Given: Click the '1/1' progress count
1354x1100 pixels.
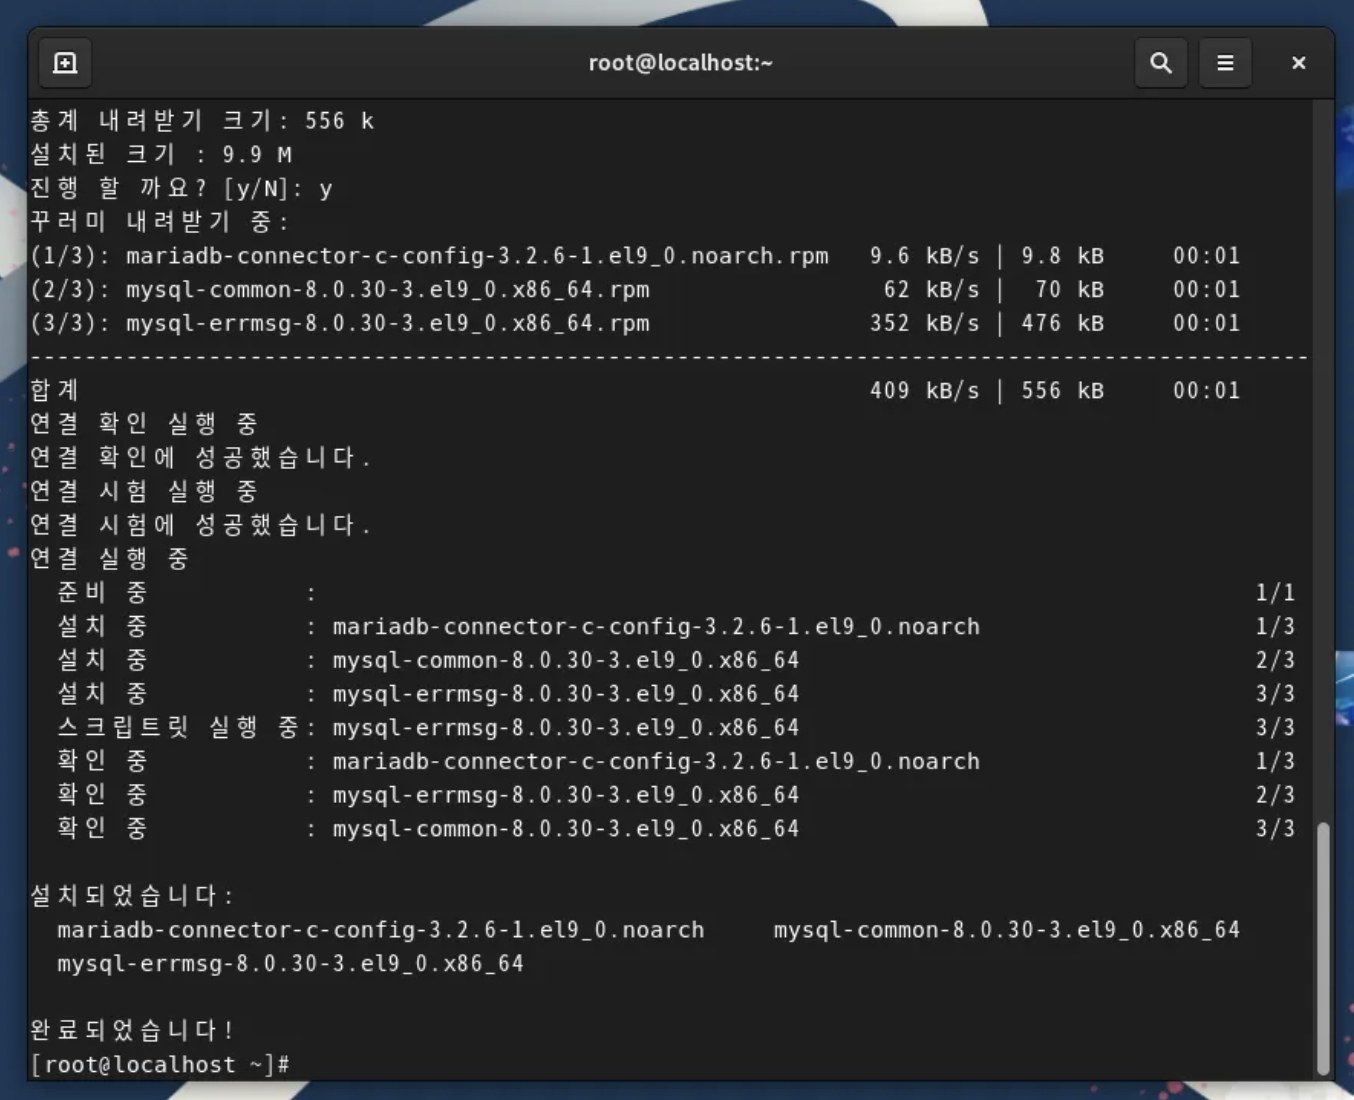Looking at the screenshot, I should click(1275, 593).
